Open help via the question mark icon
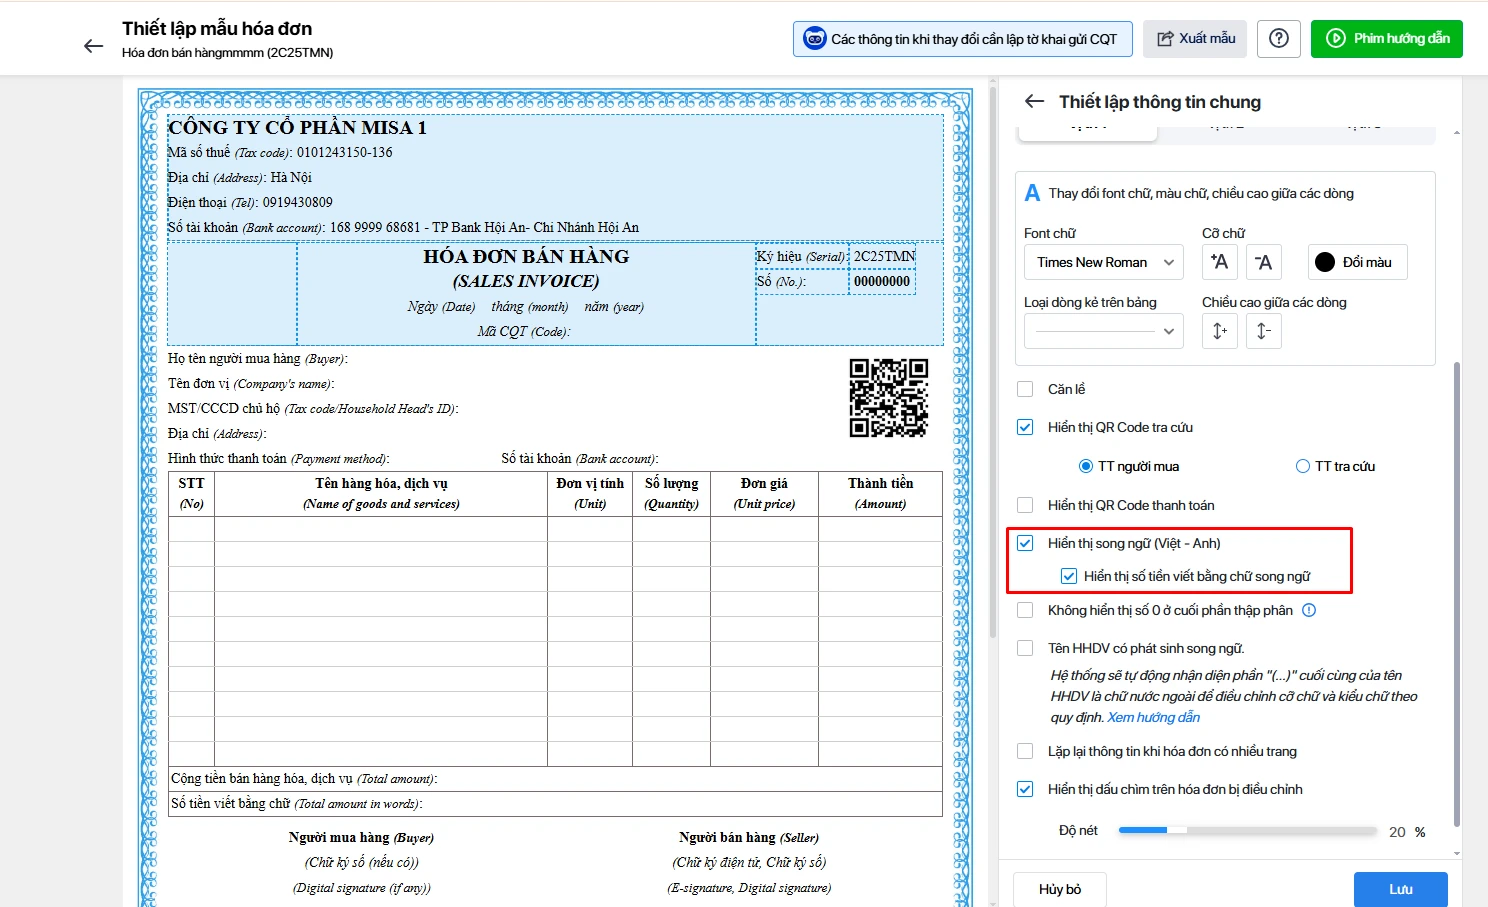The height and width of the screenshot is (907, 1488). tap(1278, 39)
